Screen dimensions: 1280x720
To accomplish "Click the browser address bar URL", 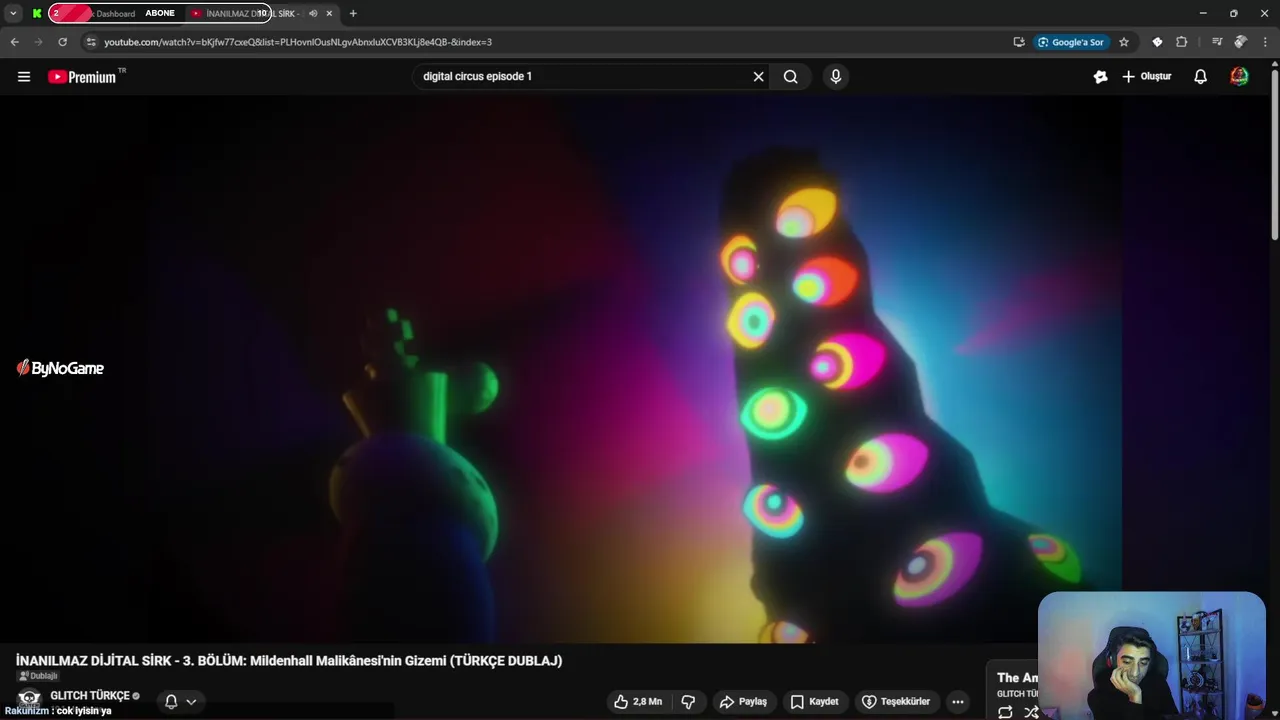I will pyautogui.click(x=298, y=42).
